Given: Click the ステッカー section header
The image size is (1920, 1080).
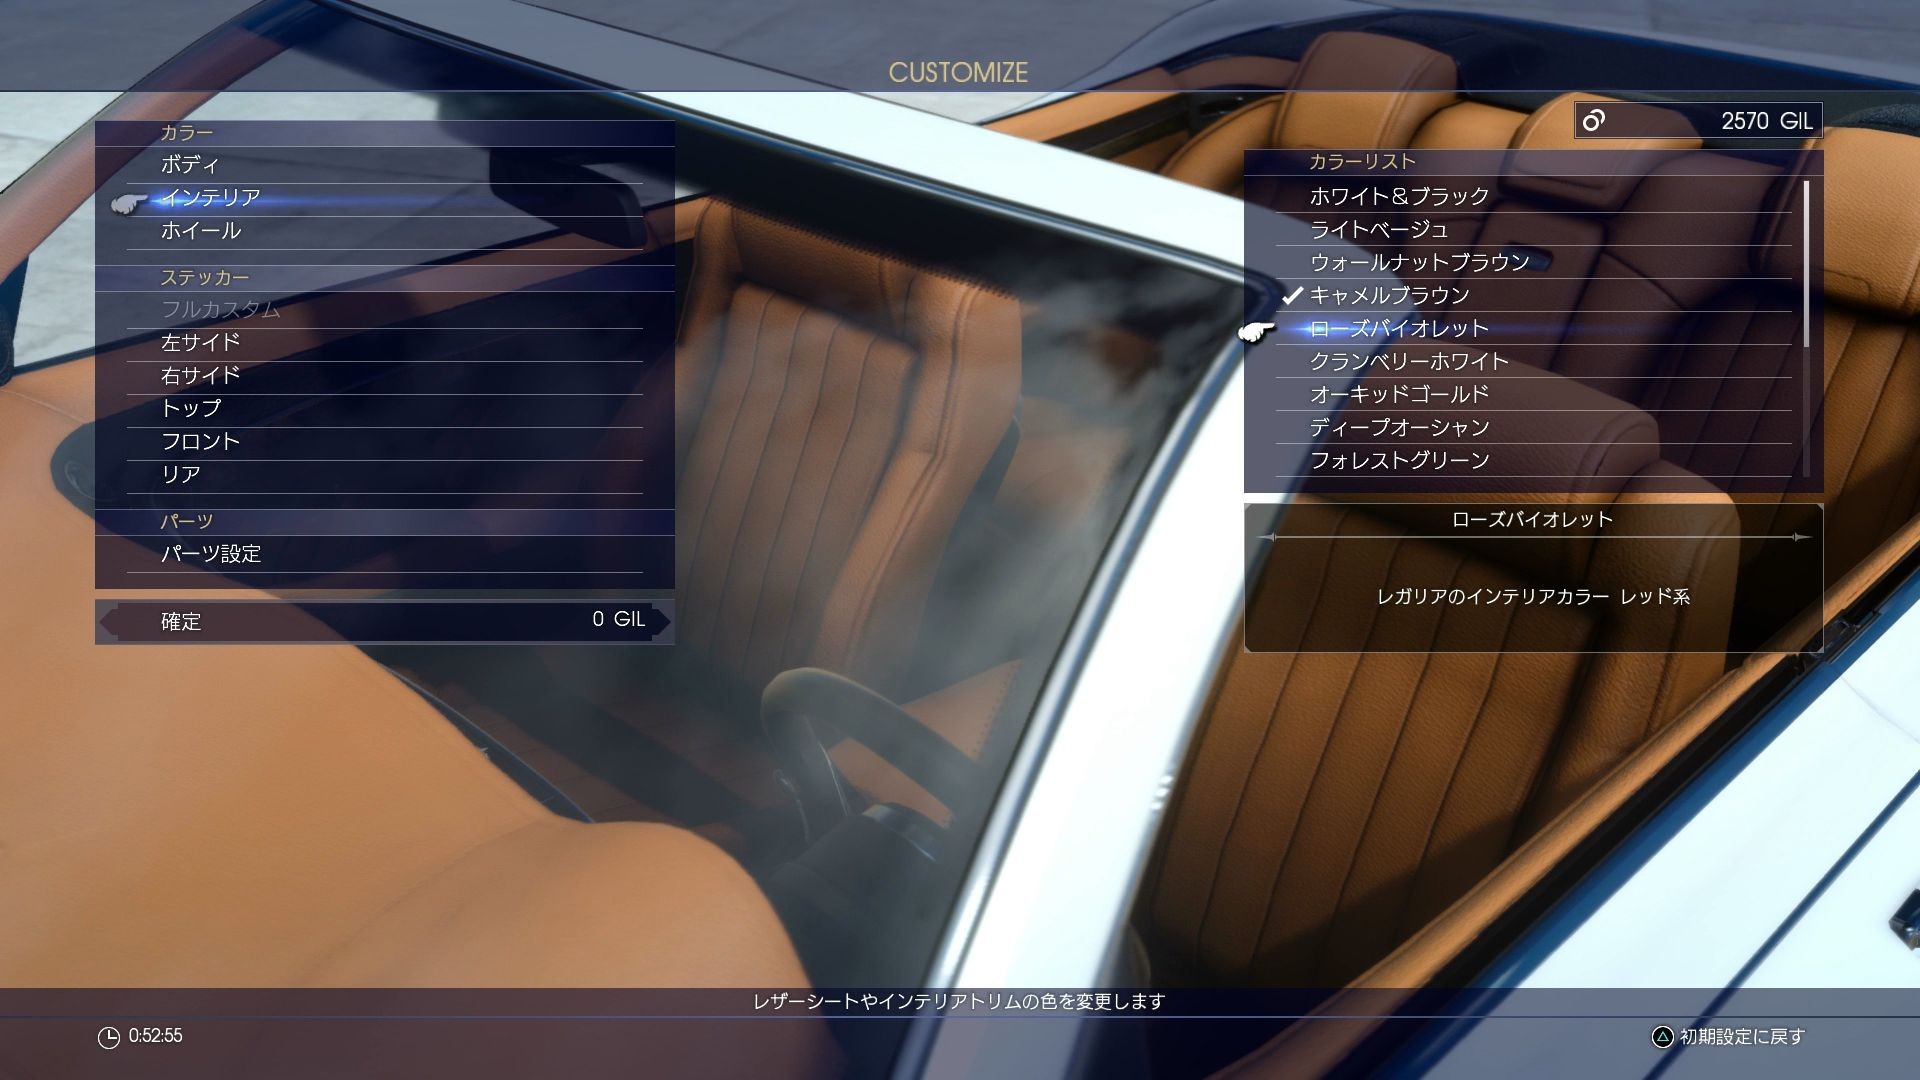Looking at the screenshot, I should [x=205, y=278].
